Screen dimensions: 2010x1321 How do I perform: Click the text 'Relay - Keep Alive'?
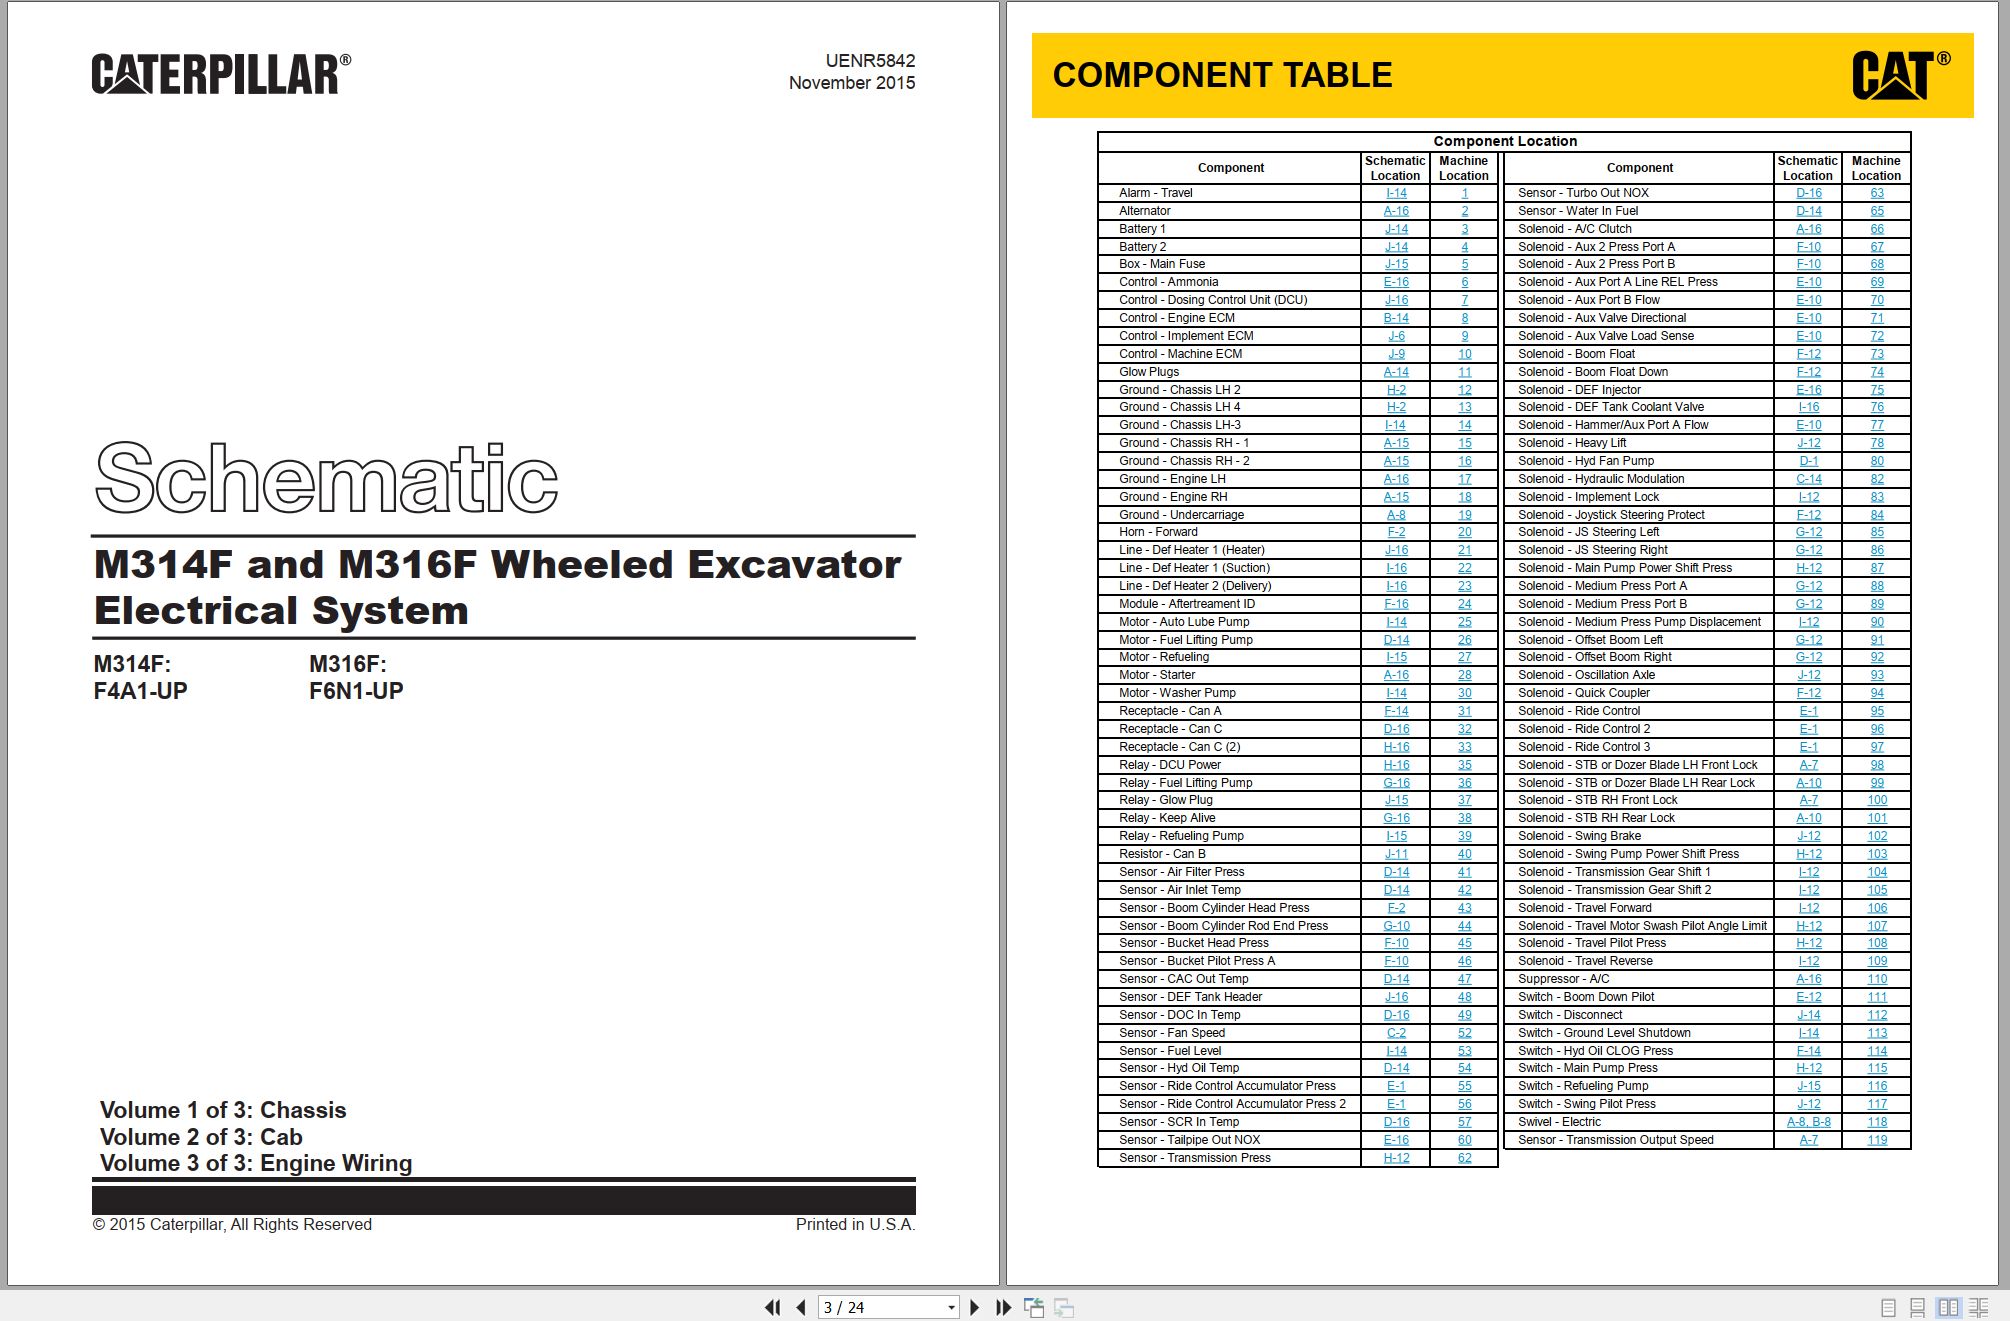click(x=1167, y=818)
